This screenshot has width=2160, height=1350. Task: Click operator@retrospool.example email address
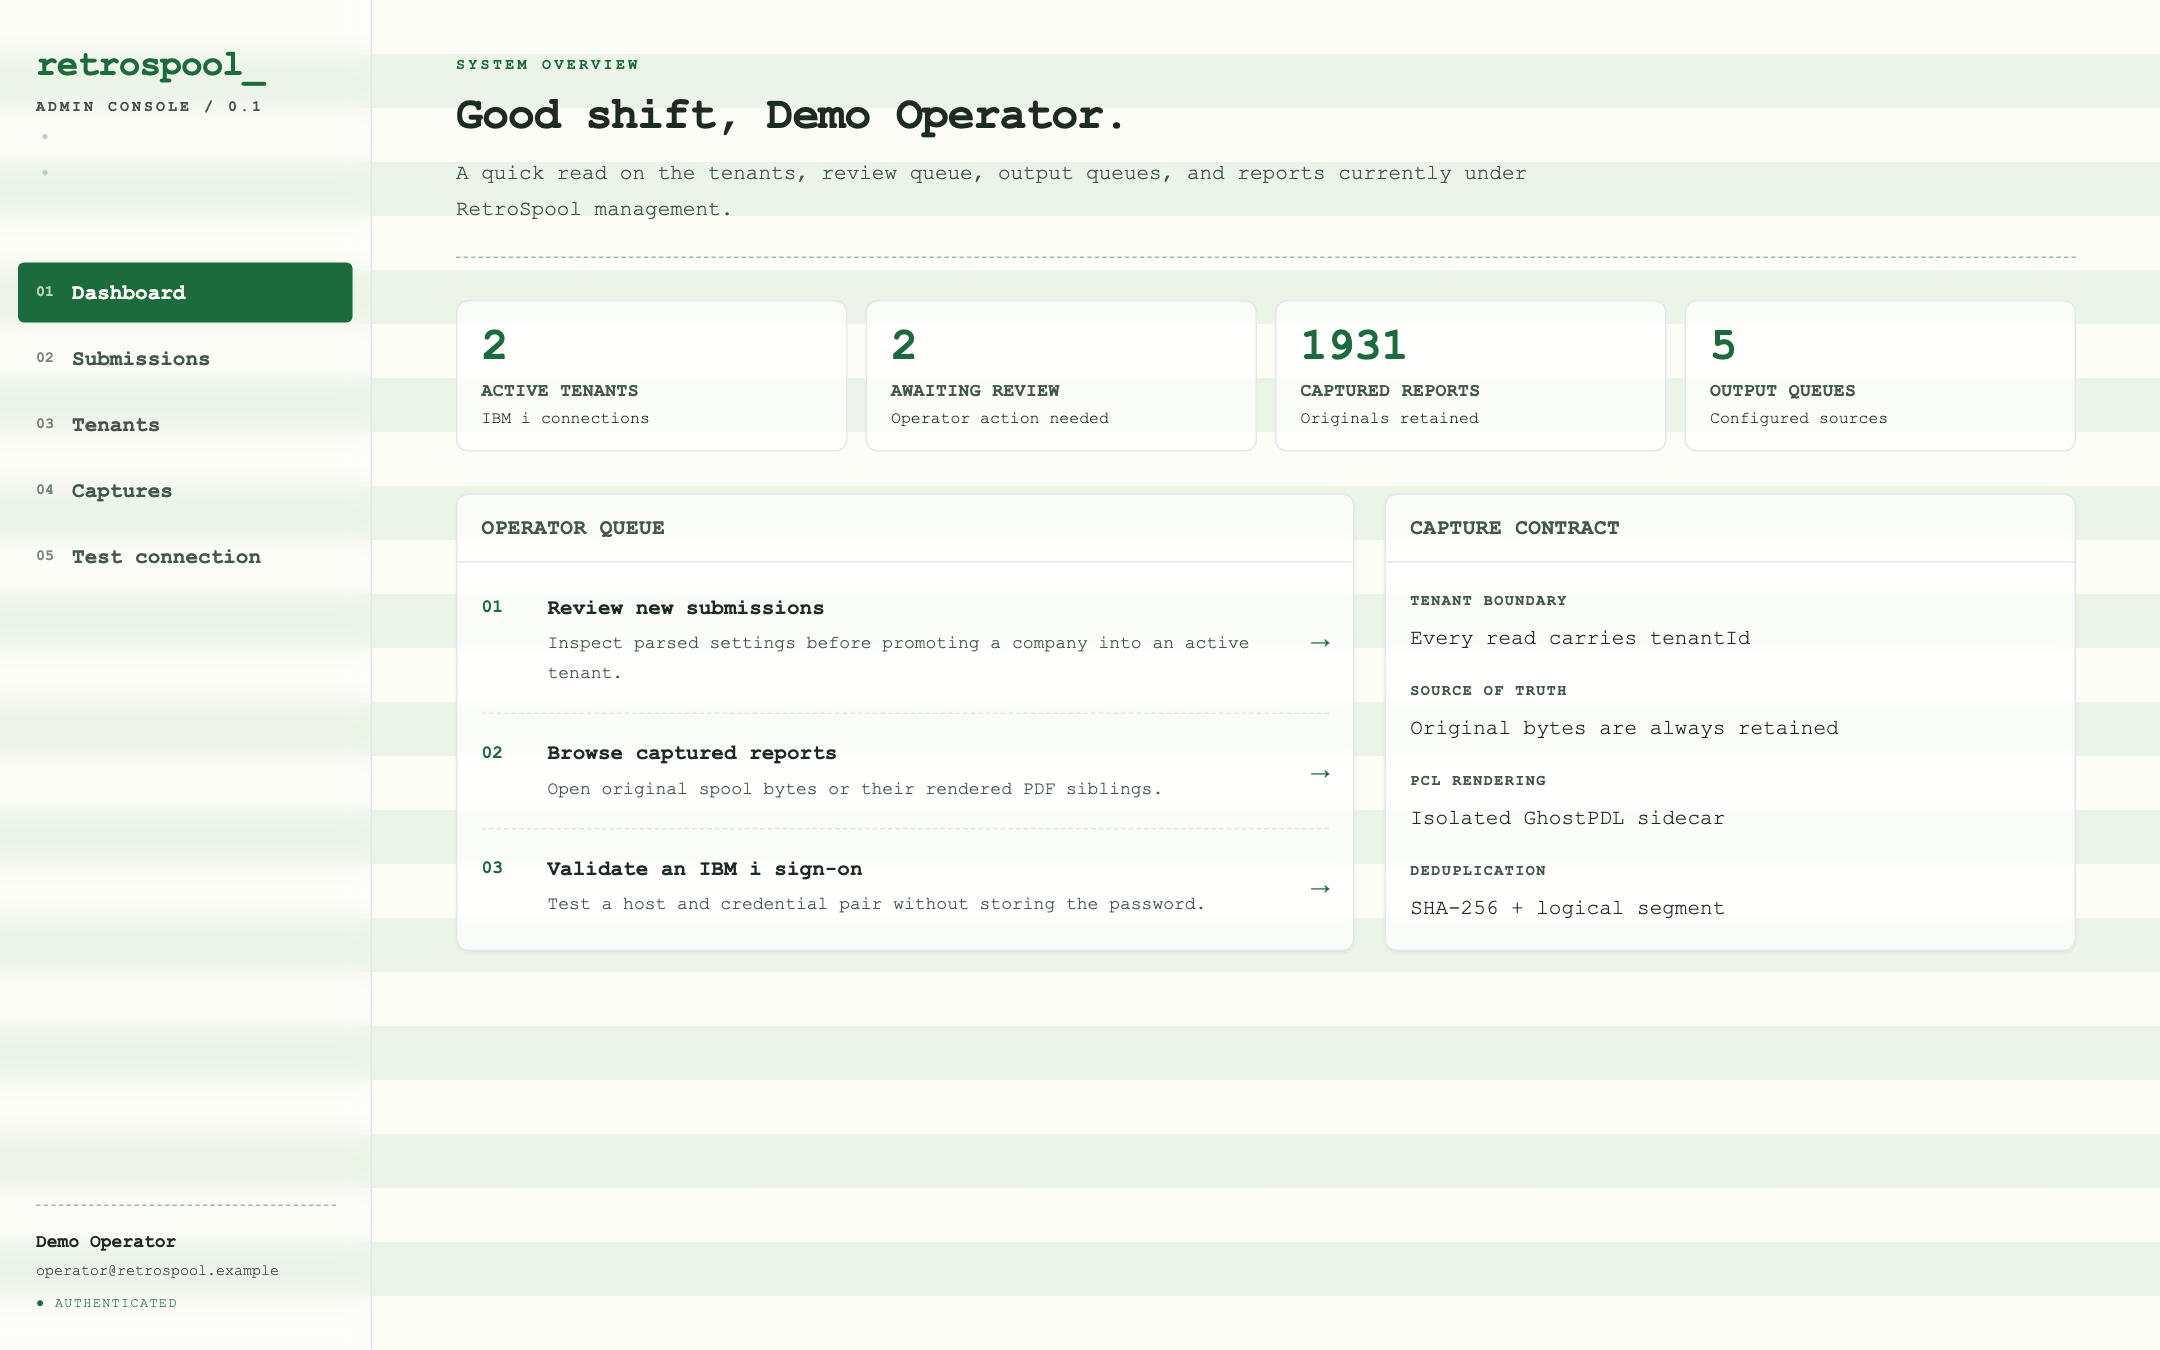pyautogui.click(x=157, y=1270)
